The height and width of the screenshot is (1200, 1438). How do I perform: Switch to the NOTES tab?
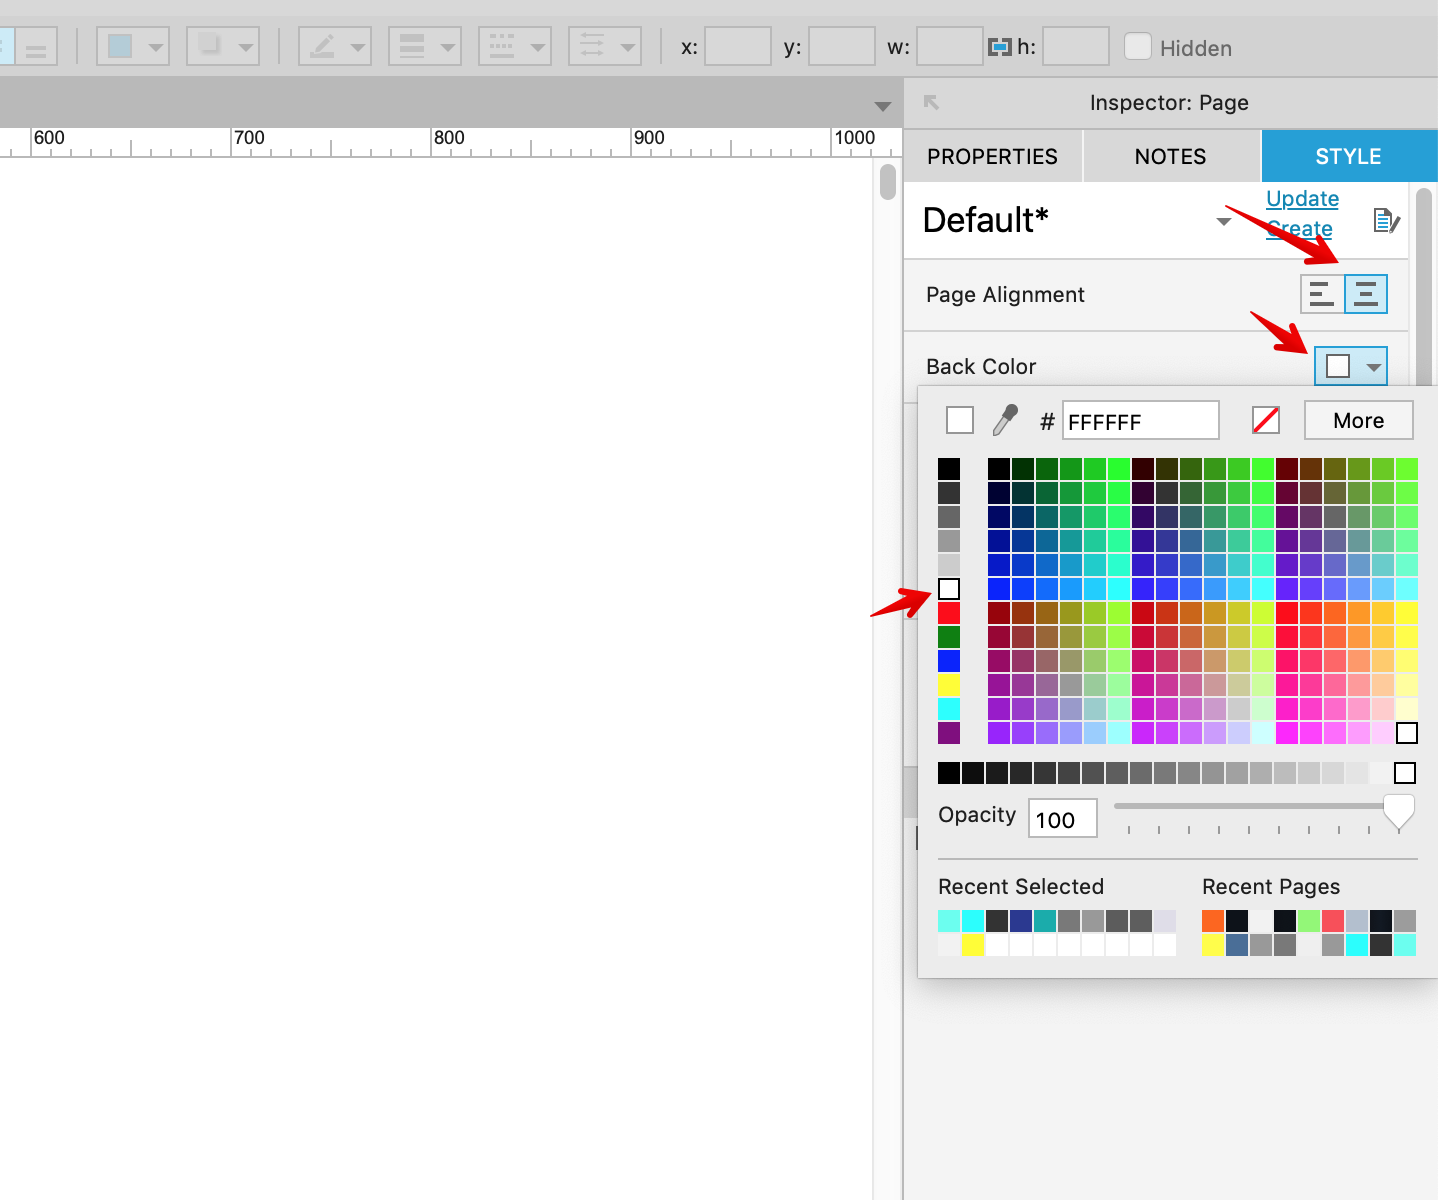coord(1171,156)
